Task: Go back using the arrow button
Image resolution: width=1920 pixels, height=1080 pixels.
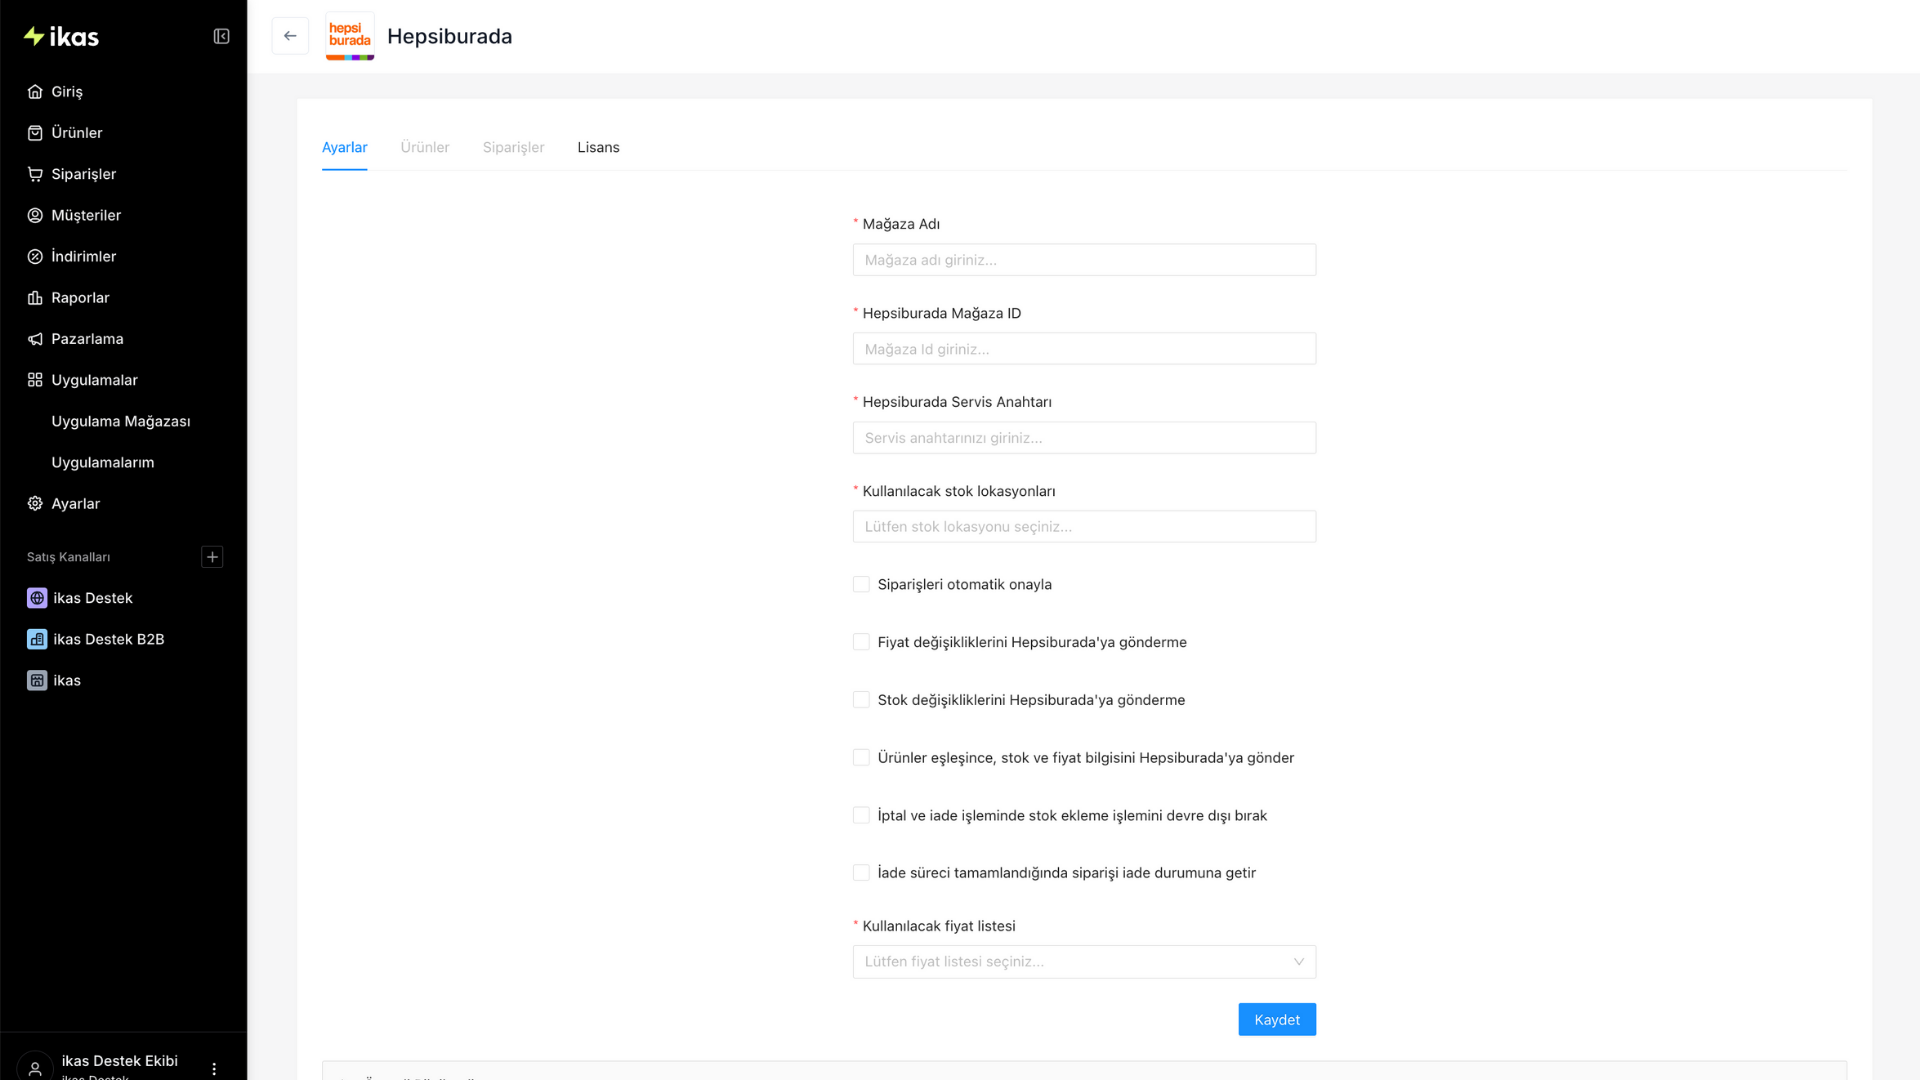Action: (x=290, y=36)
